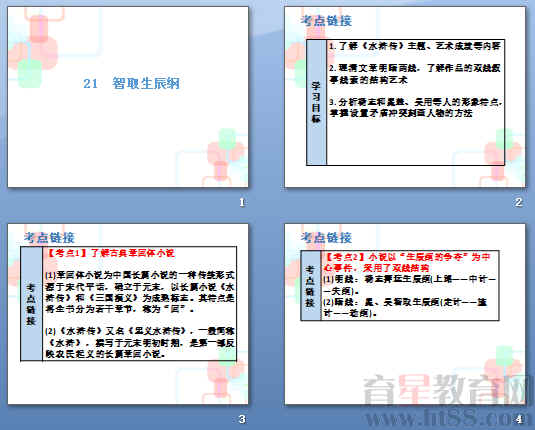The height and width of the screenshot is (430, 535).
Task: Click the vertical 考点链接 cell on slide 3
Action: point(31,304)
